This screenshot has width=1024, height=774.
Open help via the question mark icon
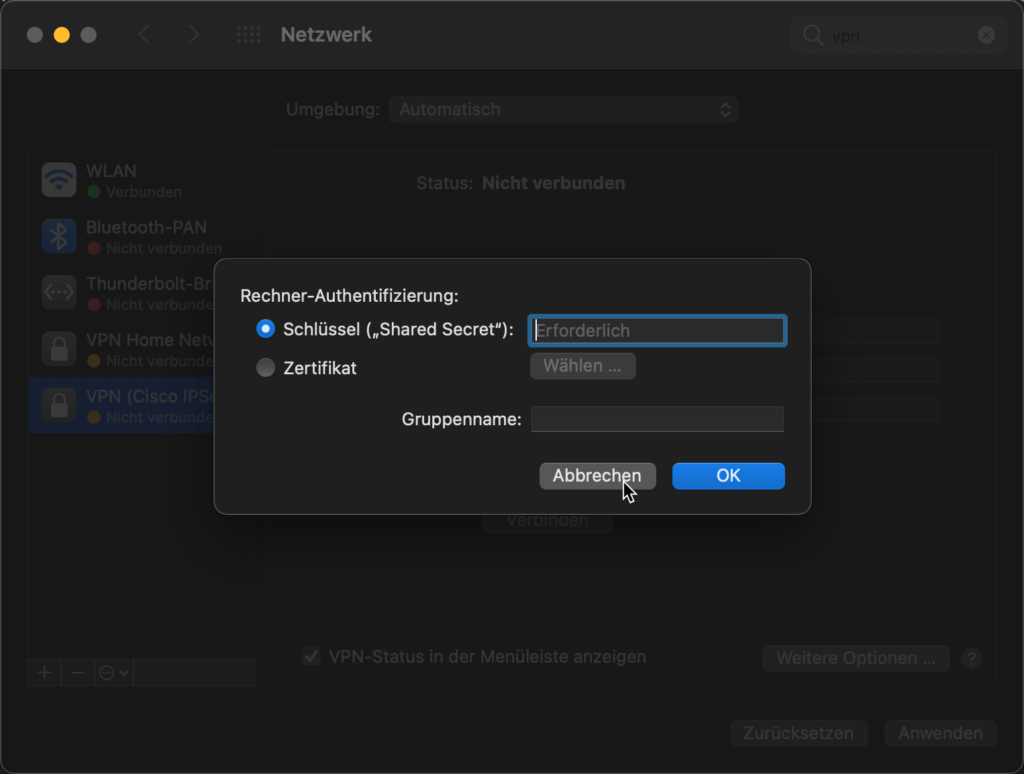971,658
